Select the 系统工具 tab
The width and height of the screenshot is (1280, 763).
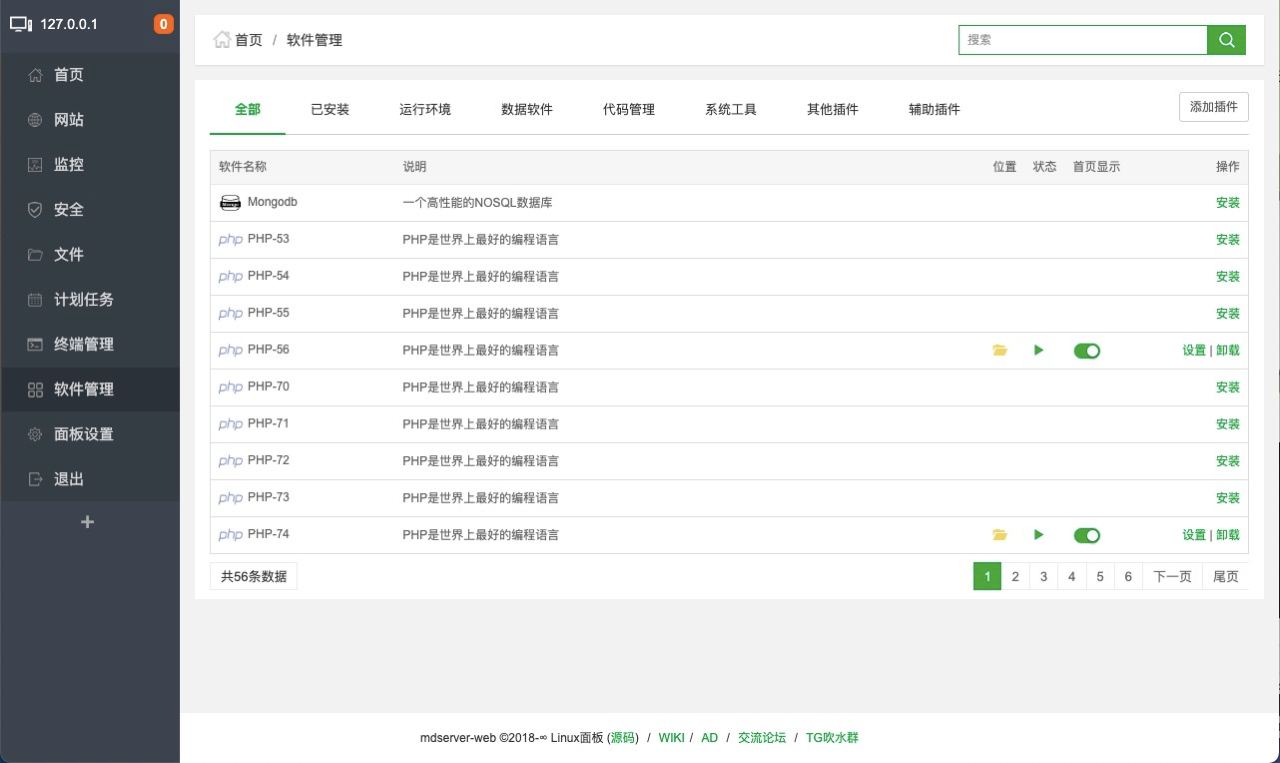tap(730, 109)
